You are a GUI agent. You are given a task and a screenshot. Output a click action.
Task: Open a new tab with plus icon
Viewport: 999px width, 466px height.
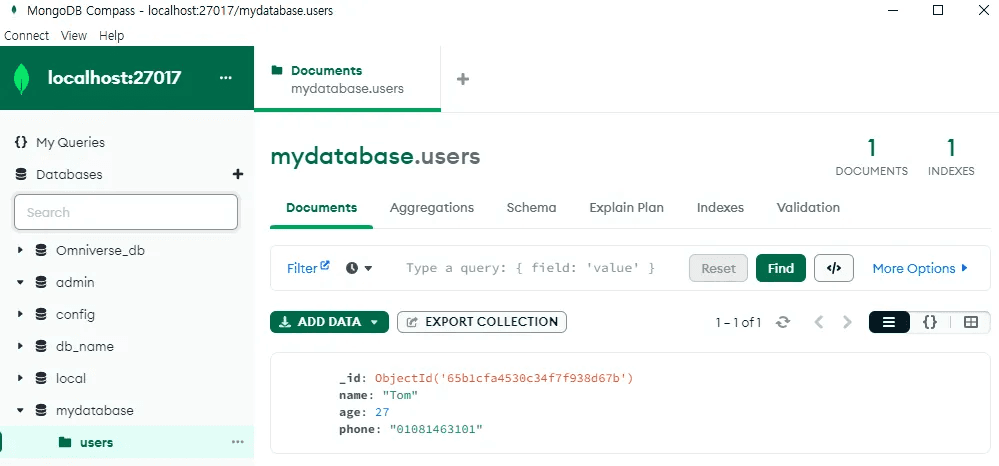tap(463, 79)
